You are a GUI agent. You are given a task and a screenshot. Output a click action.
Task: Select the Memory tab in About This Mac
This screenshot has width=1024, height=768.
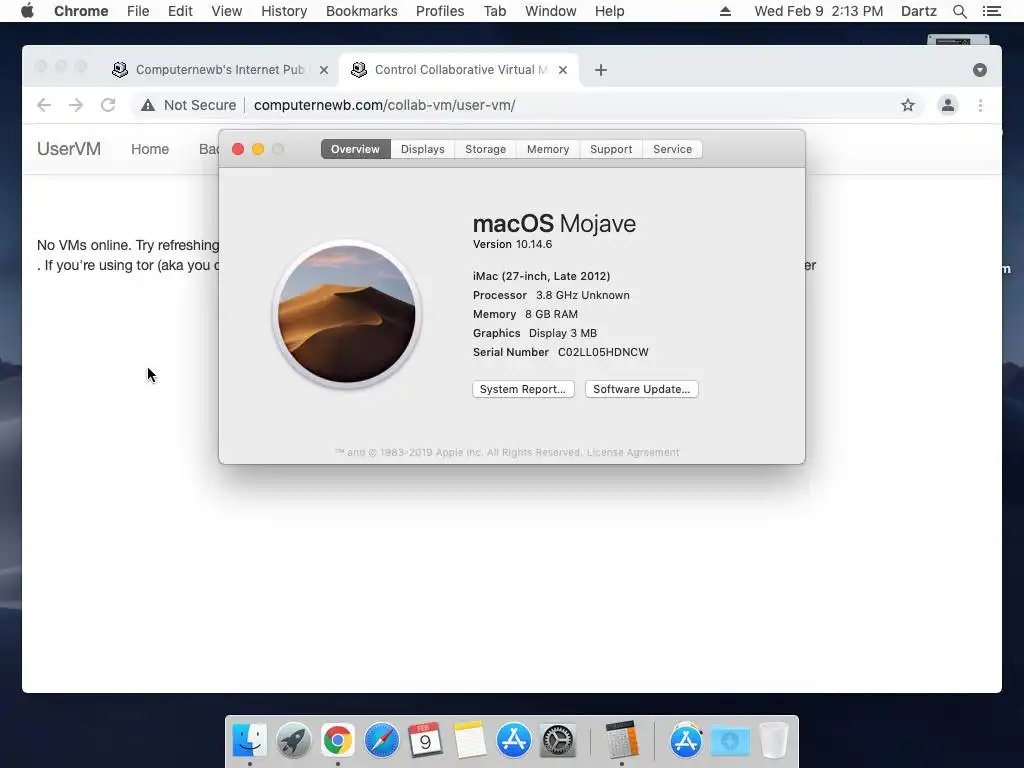pyautogui.click(x=548, y=149)
